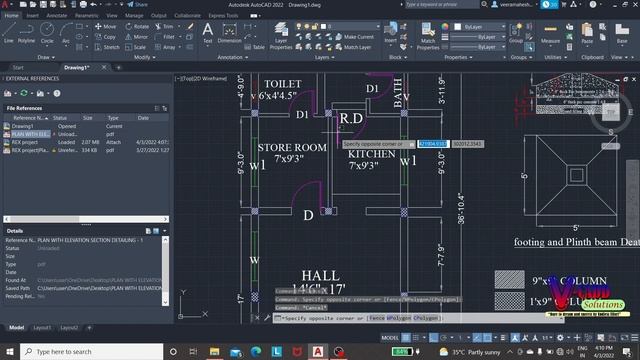Click Refresh icon in External References

[24, 93]
